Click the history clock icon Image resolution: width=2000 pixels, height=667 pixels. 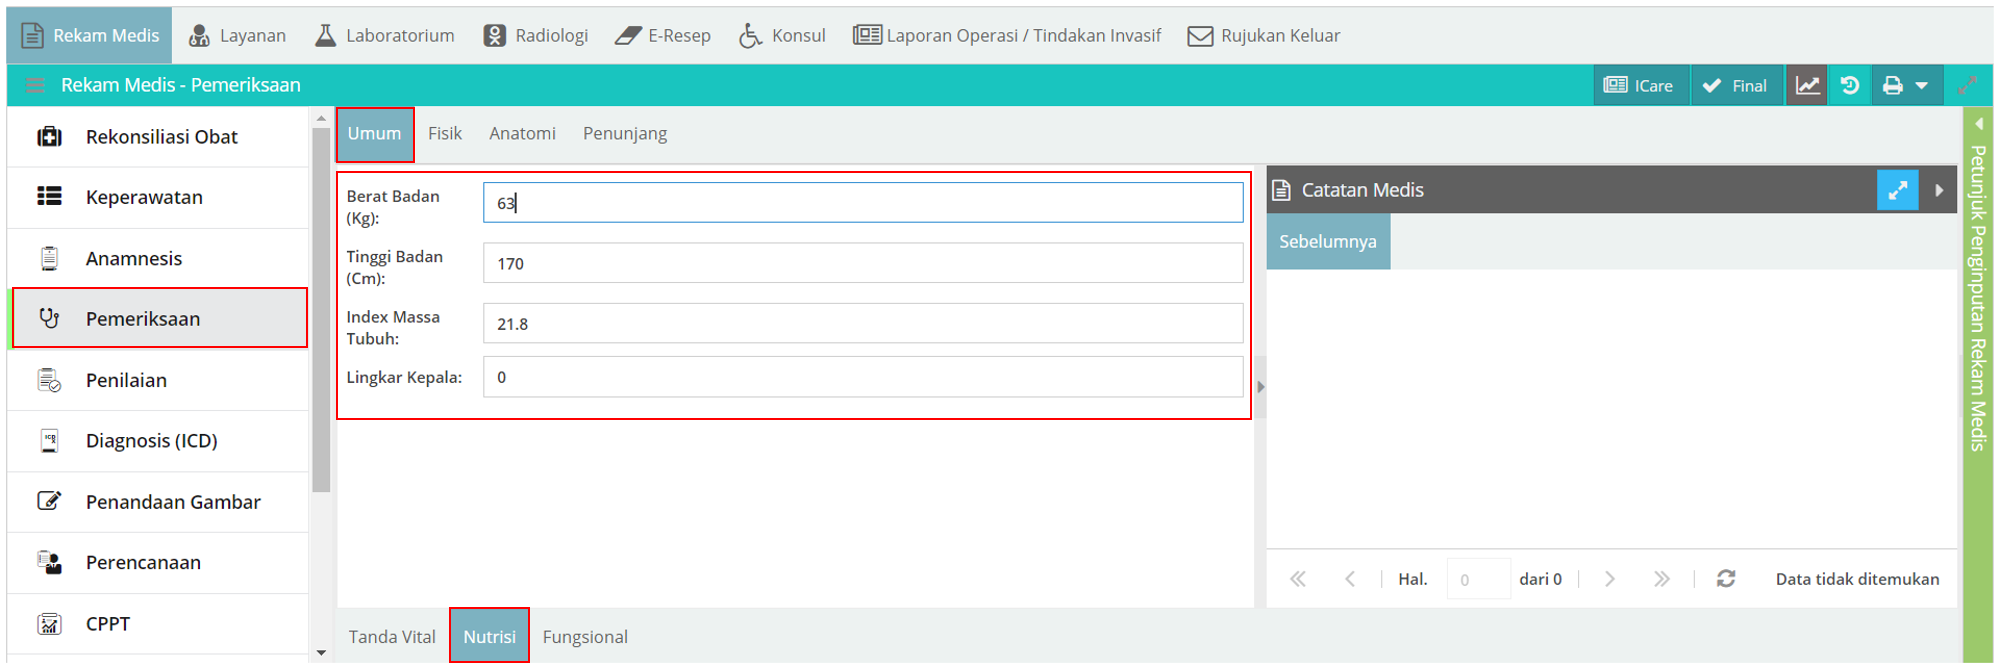click(1850, 85)
